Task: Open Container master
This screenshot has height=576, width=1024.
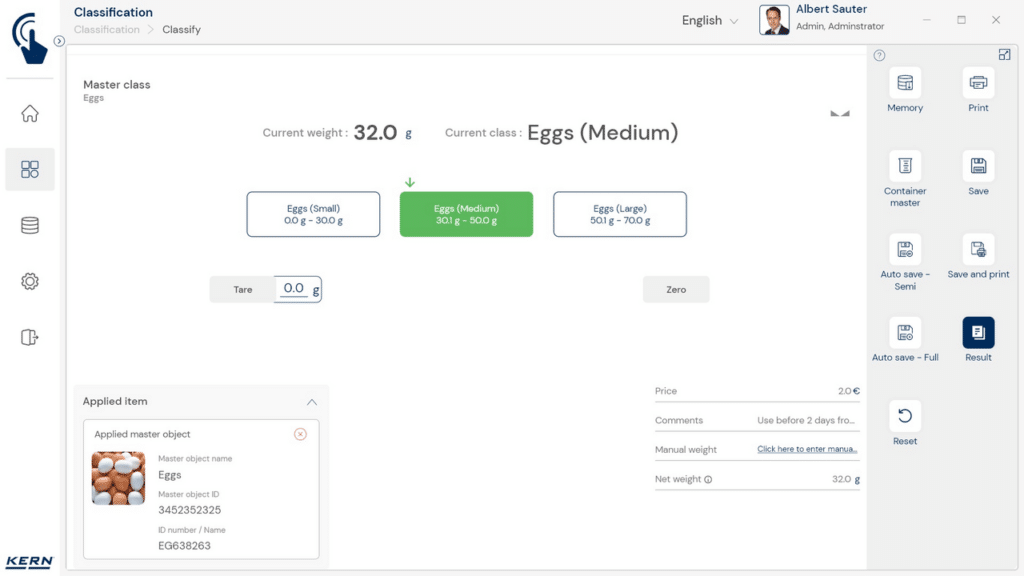Action: [x=904, y=166]
